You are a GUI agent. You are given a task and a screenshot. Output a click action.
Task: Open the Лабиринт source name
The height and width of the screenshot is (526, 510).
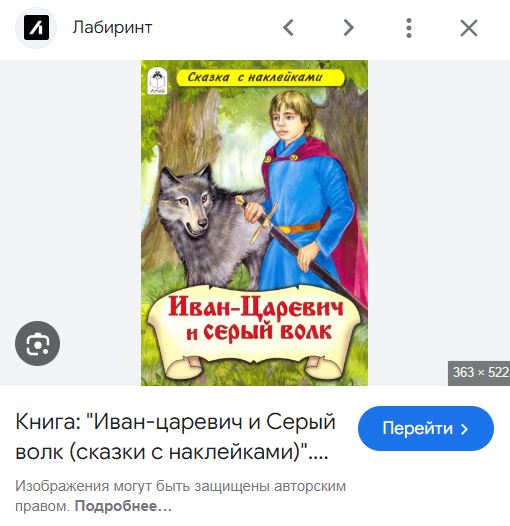click(112, 27)
